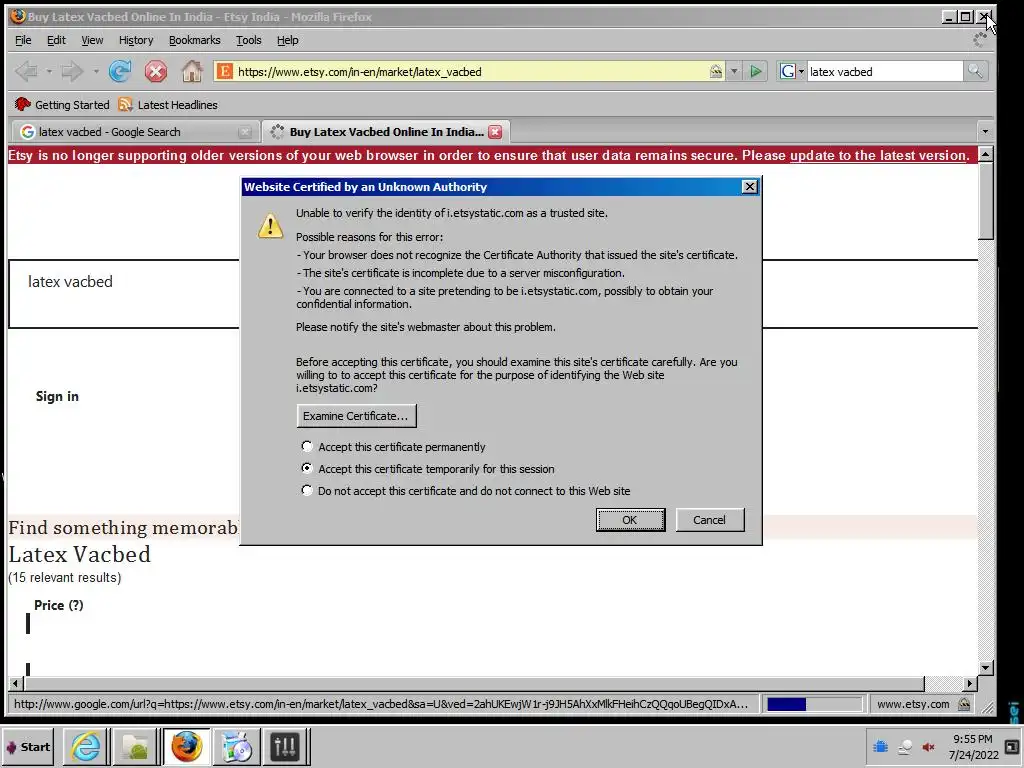Go to the Home page
Viewport: 1024px width, 768px height.
coord(192,71)
